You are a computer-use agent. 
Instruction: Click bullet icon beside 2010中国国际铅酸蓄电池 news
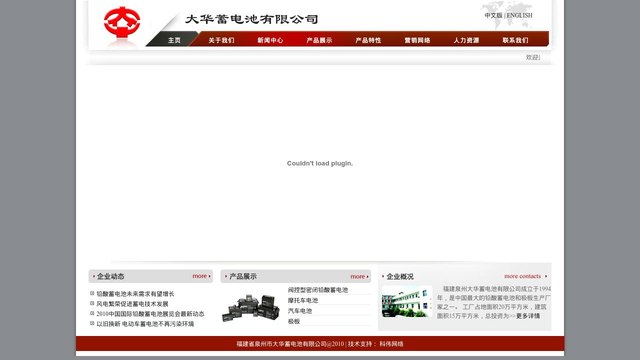click(92, 313)
